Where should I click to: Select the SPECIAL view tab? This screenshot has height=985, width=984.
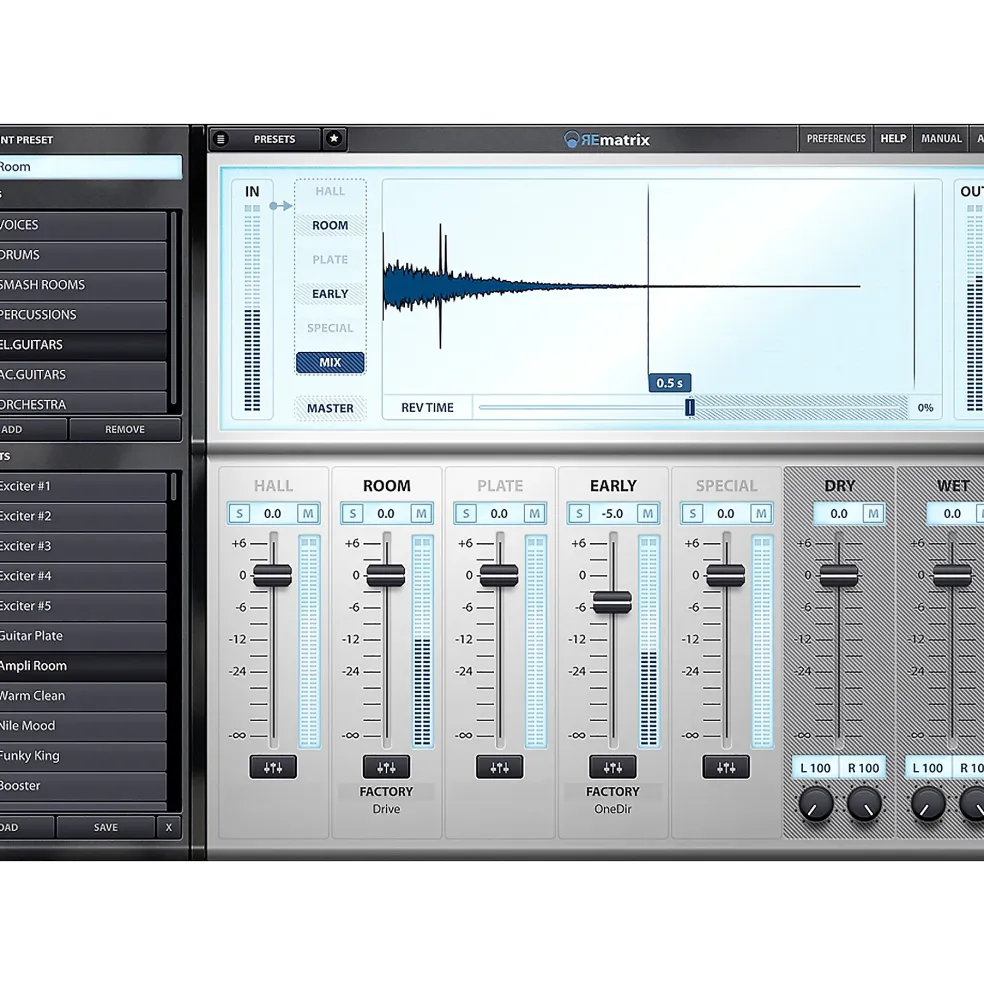tap(330, 328)
